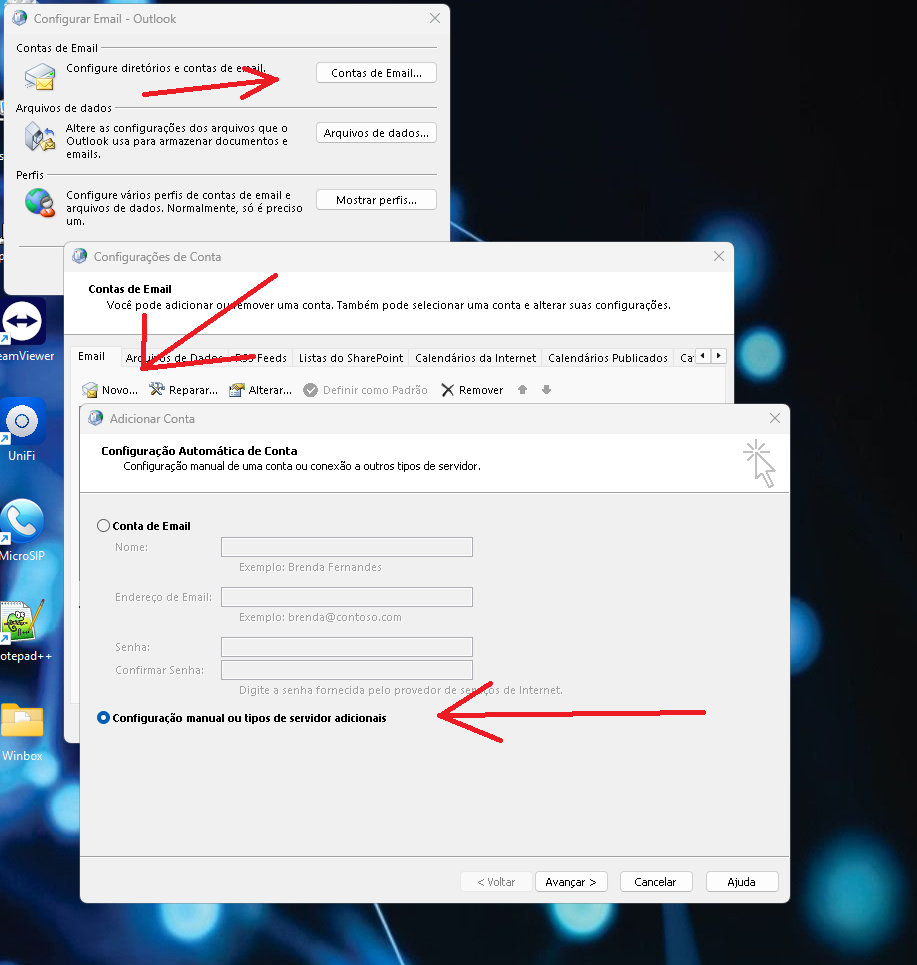Open Mostrar perfis button
This screenshot has width=917, height=965.
click(x=376, y=200)
